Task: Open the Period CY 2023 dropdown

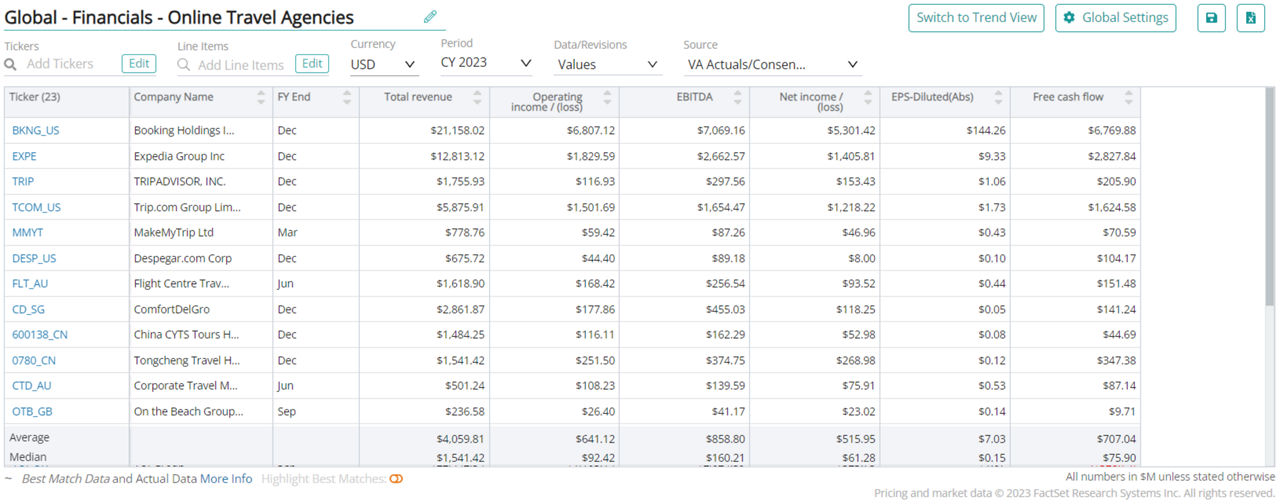Action: [487, 63]
